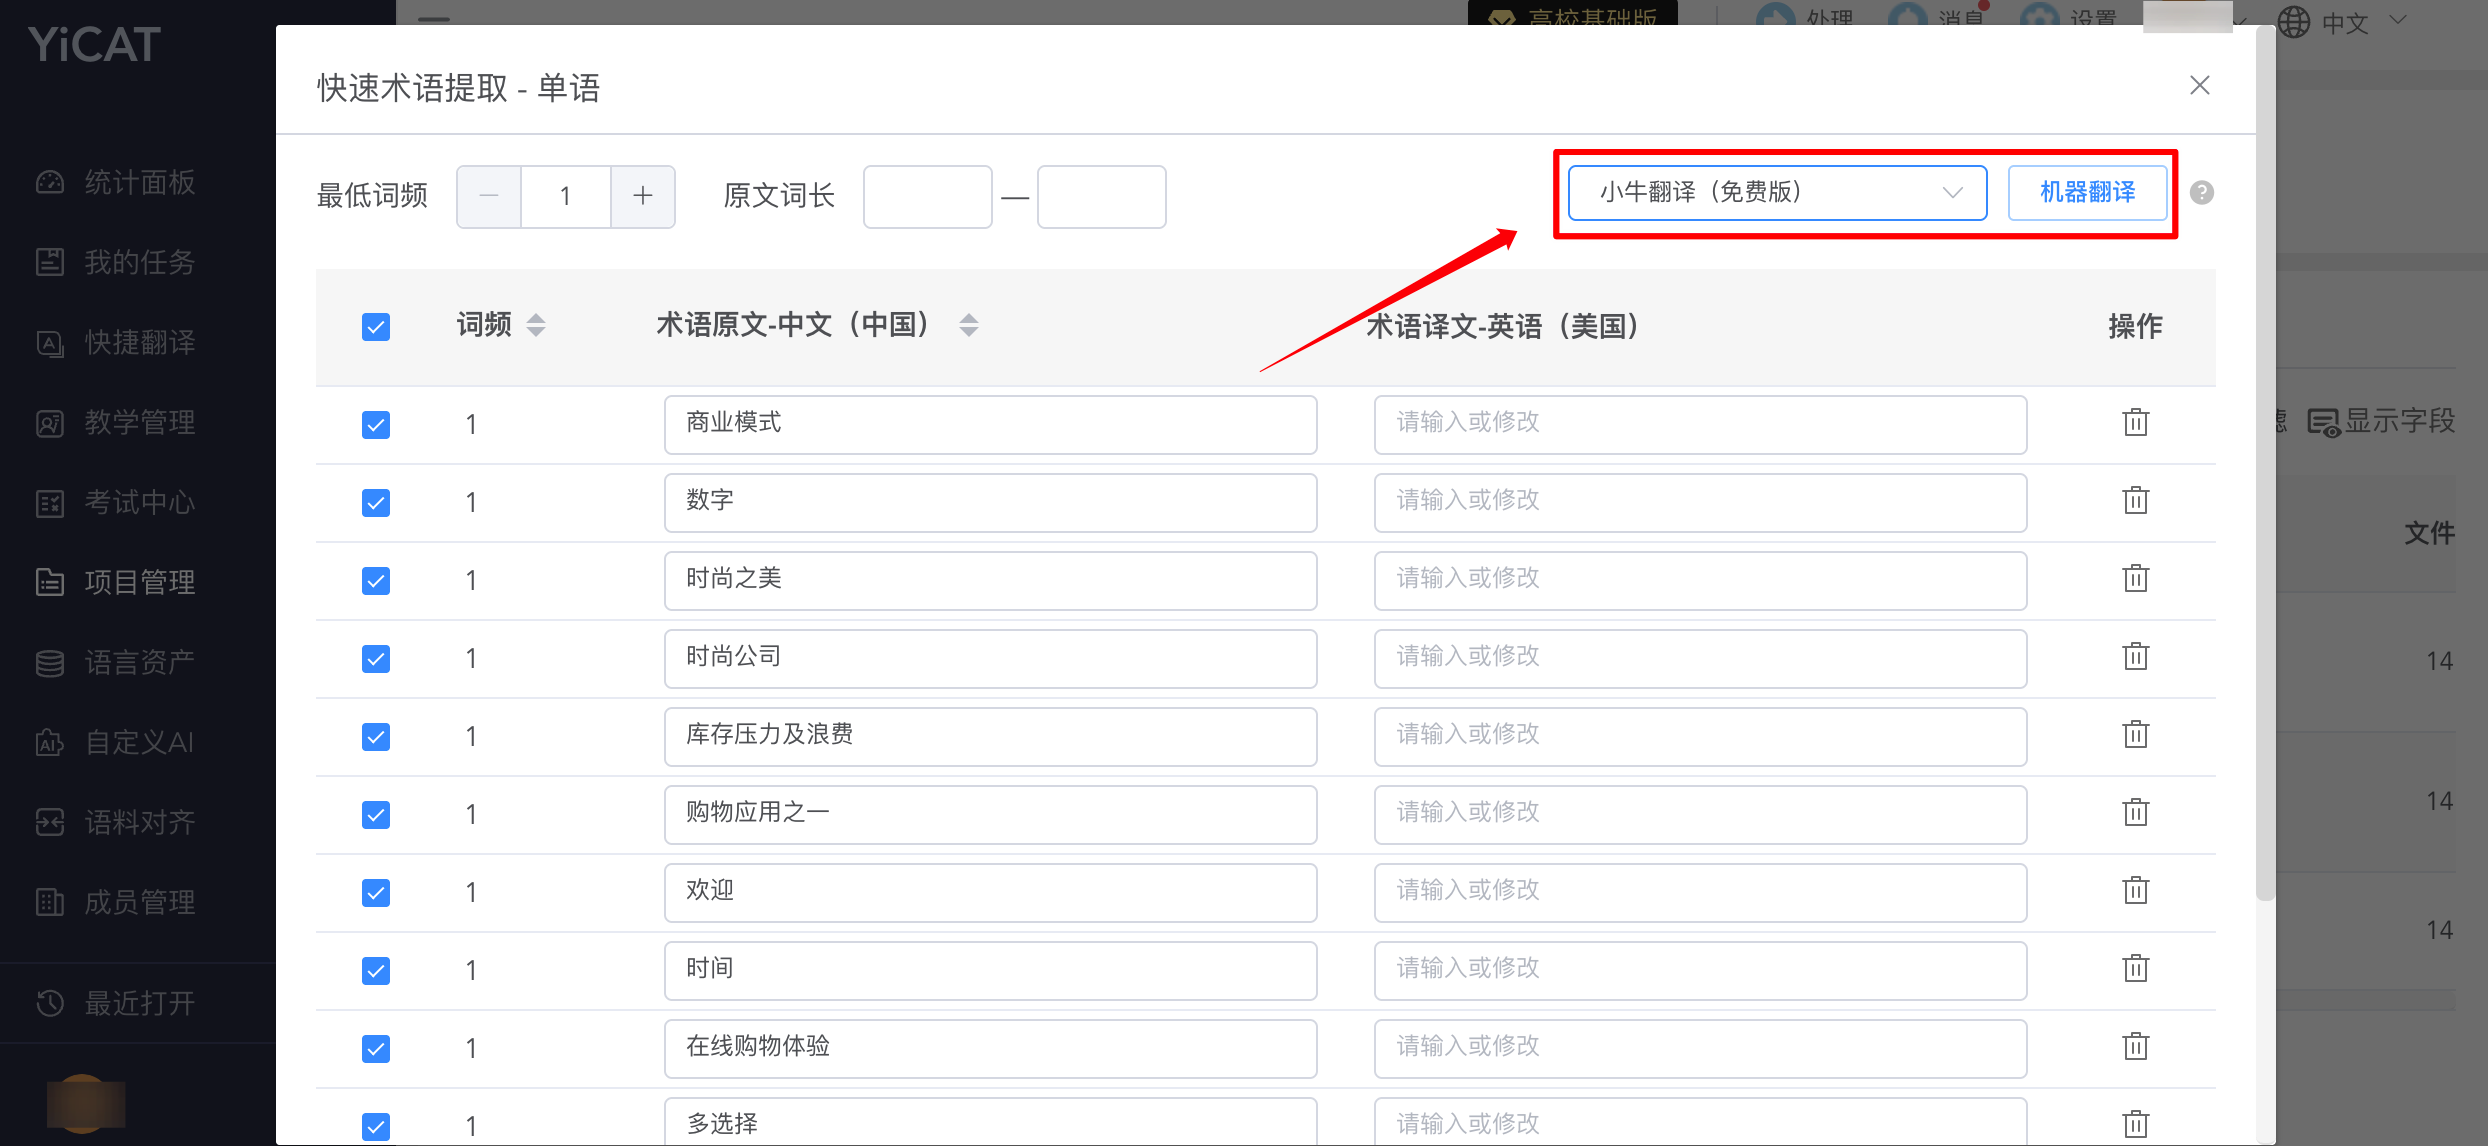Open user avatar in sidebar

(x=85, y=1103)
